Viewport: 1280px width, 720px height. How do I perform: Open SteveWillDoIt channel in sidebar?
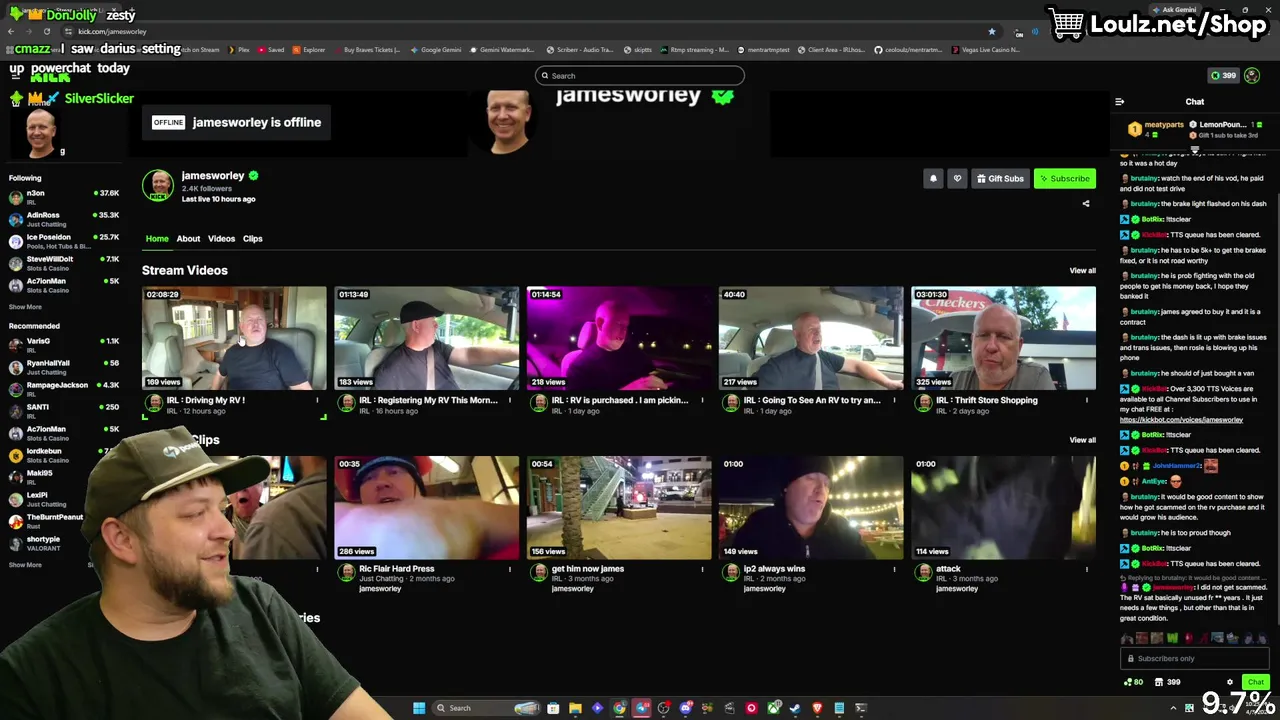pyautogui.click(x=64, y=263)
